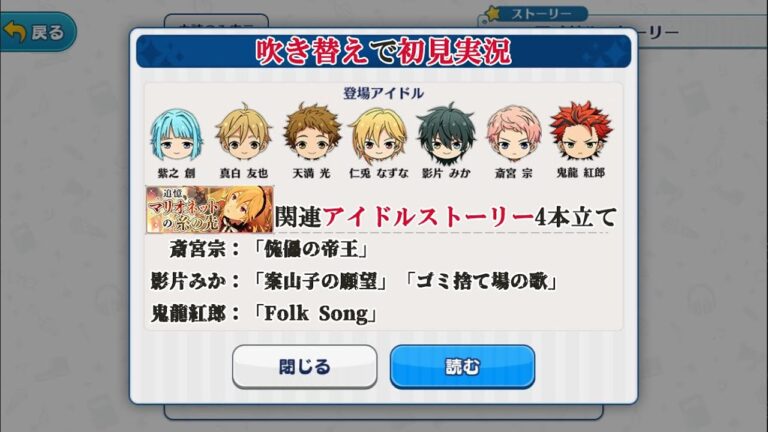The width and height of the screenshot is (768, 432).
Task: Start reading with the blue 読む button
Action: click(x=462, y=366)
